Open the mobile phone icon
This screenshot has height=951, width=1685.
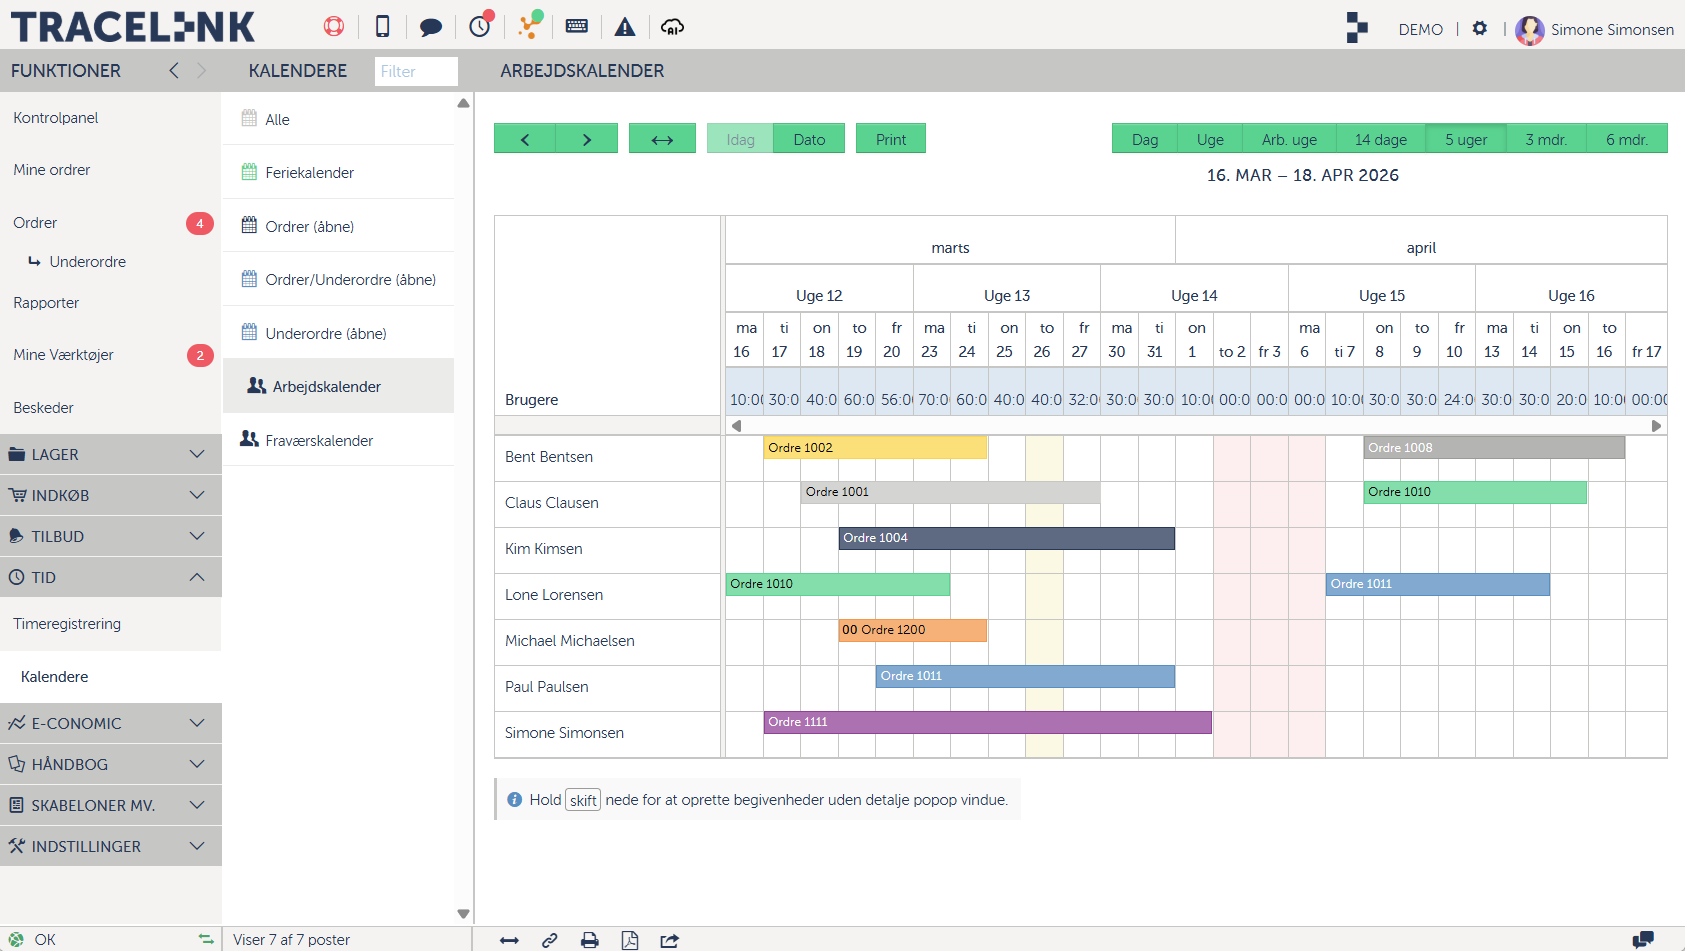[382, 27]
